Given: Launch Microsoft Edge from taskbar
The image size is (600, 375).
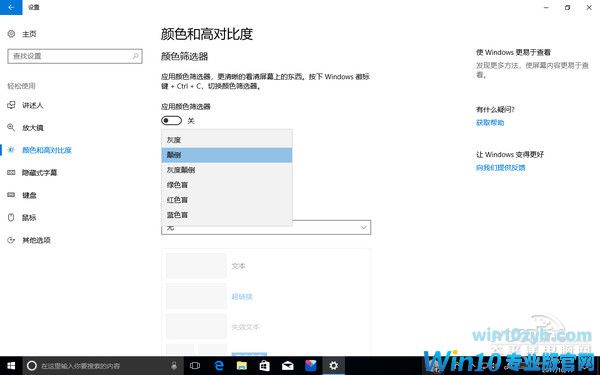Looking at the screenshot, I should coord(218,366).
